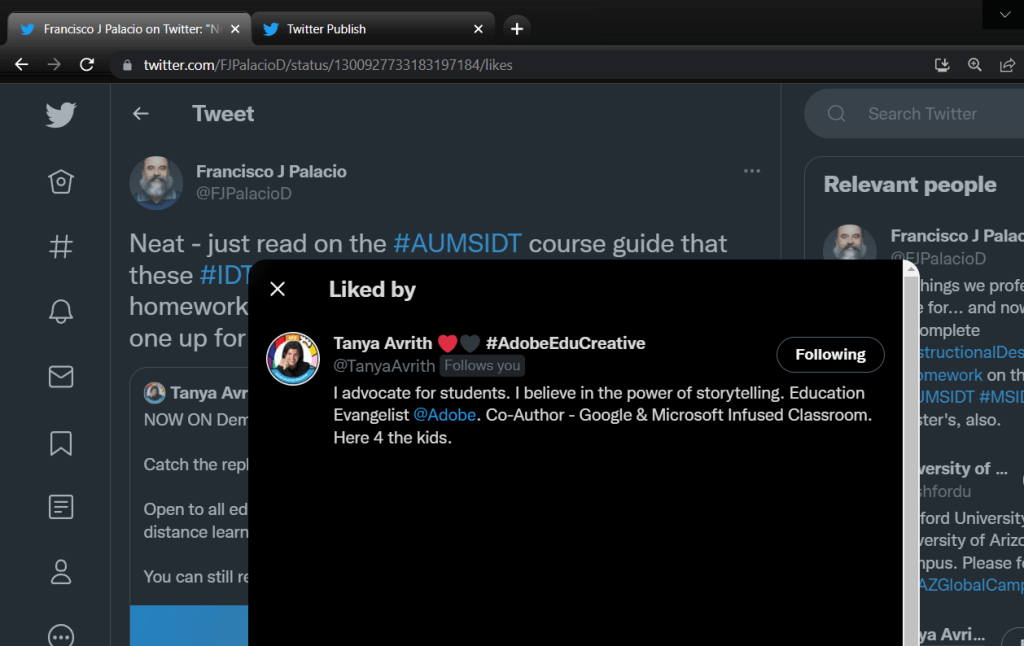Click the Twitter bird logo in sidebar
1024x646 pixels.
[x=60, y=115]
